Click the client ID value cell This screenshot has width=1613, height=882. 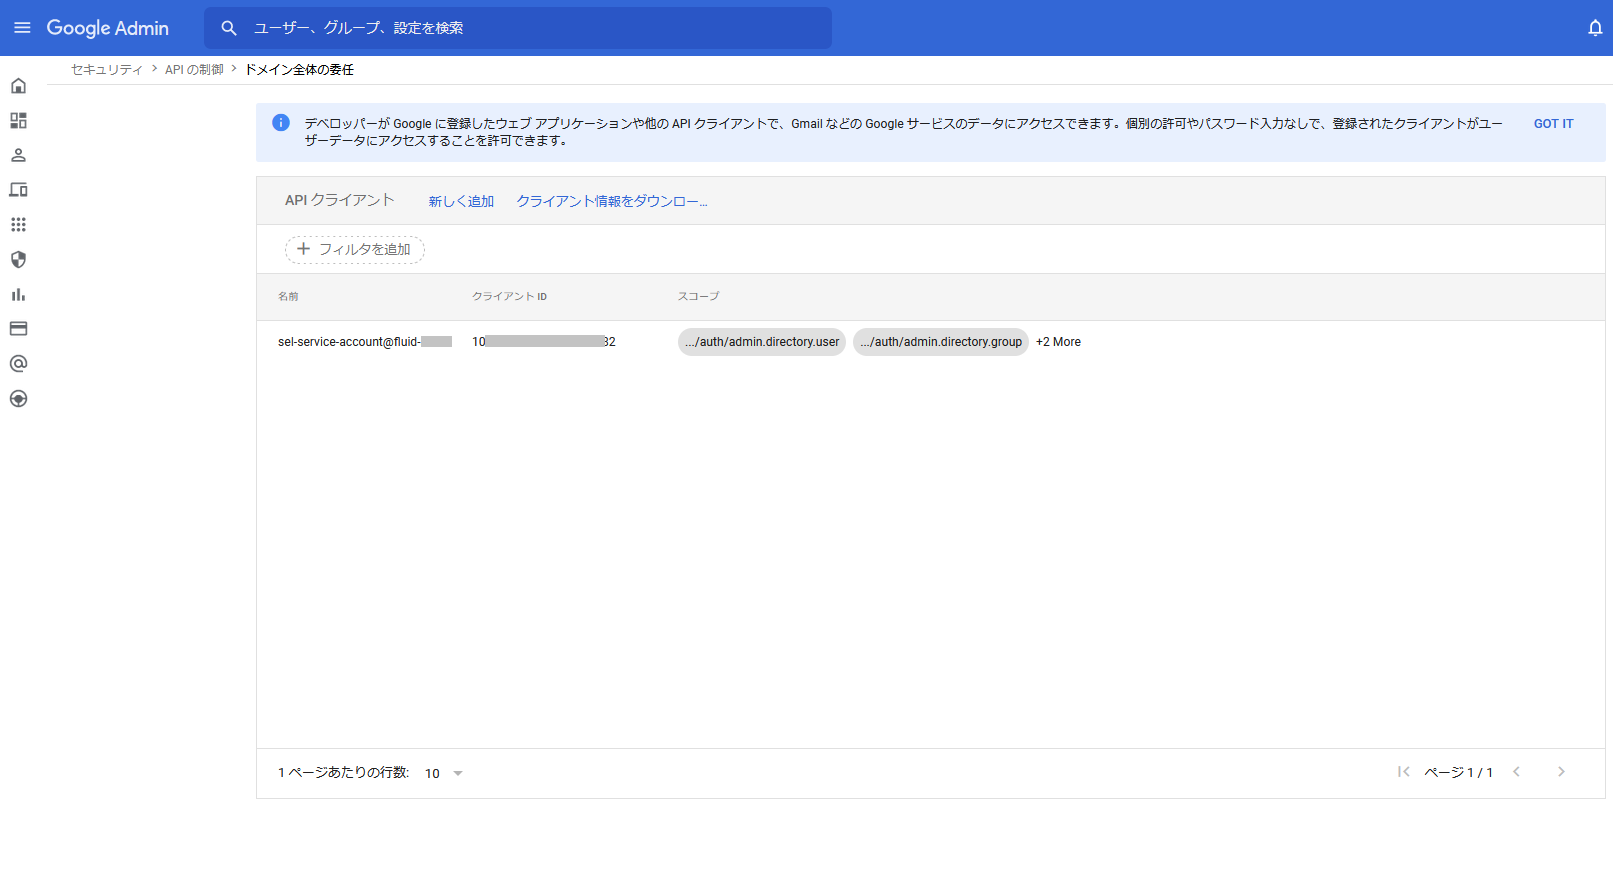[544, 342]
